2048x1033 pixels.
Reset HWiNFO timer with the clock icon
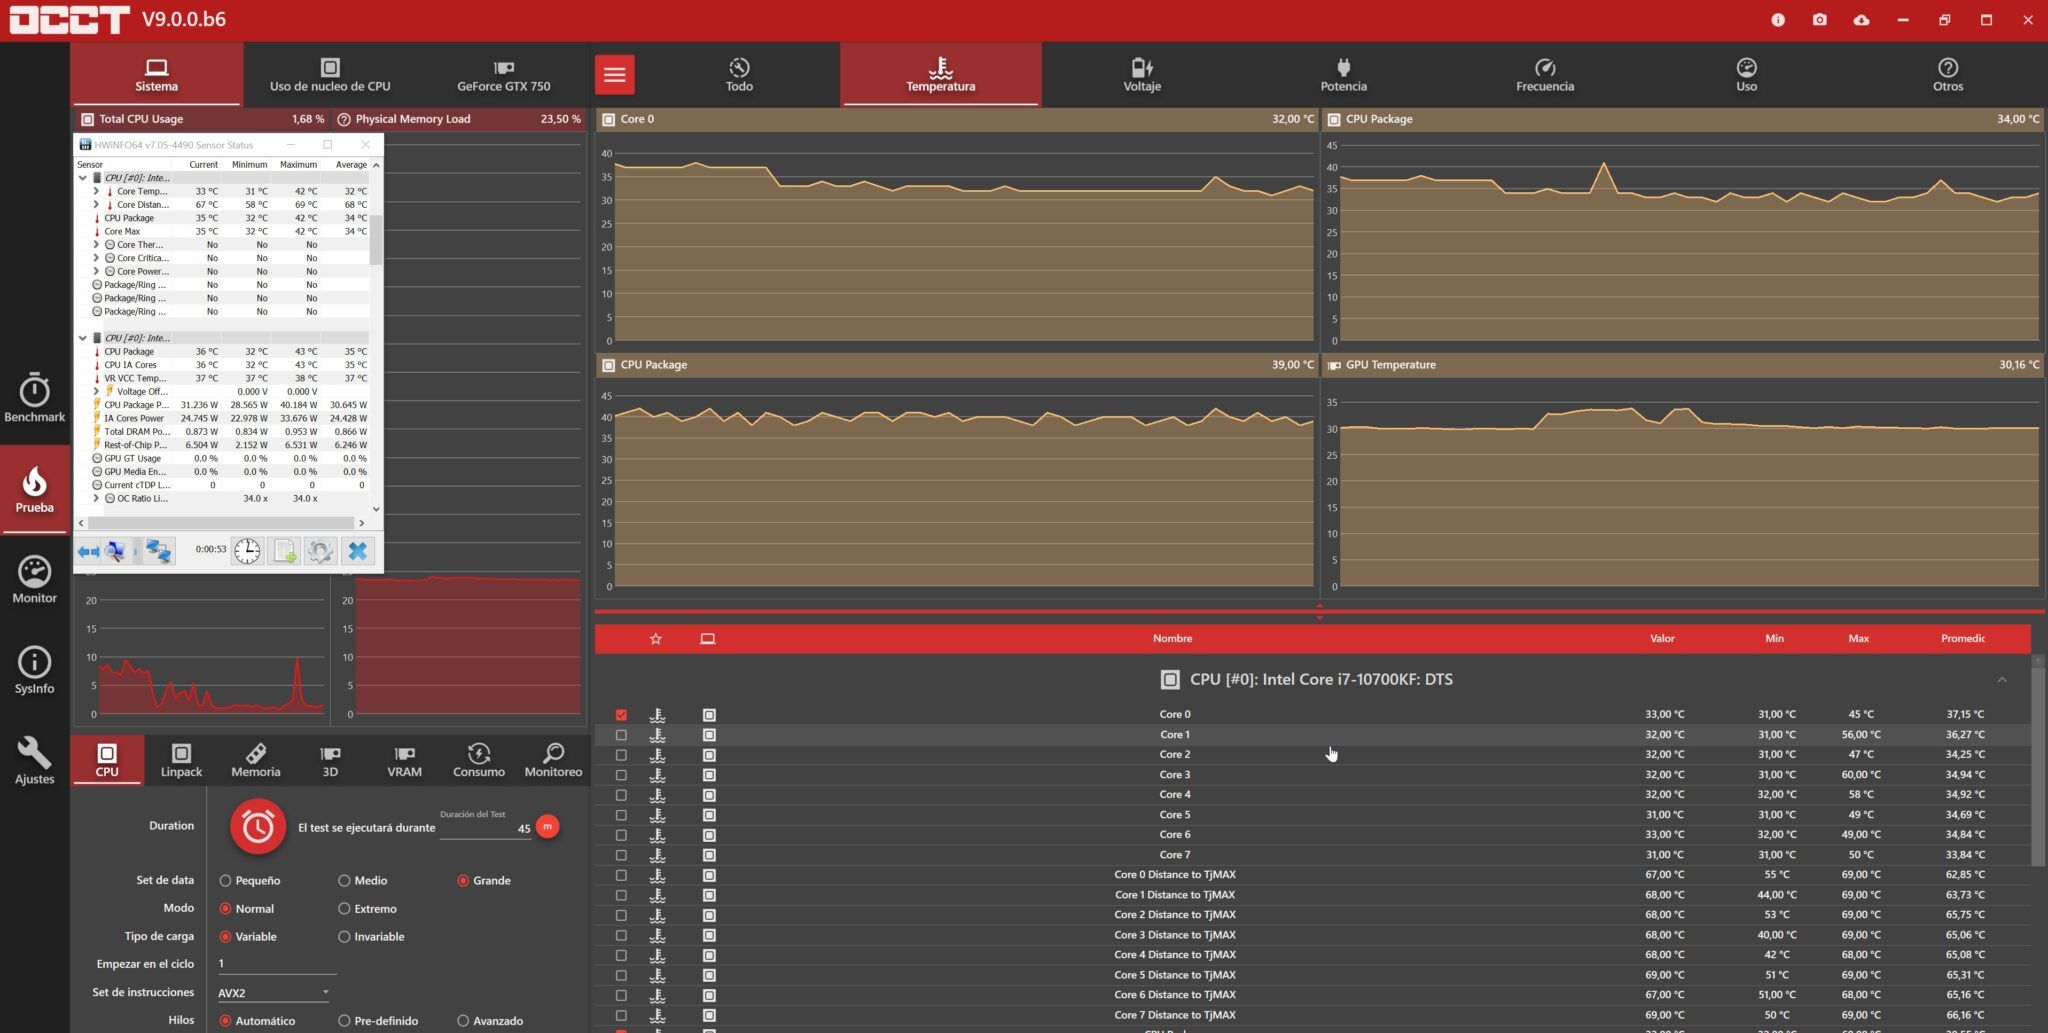247,551
